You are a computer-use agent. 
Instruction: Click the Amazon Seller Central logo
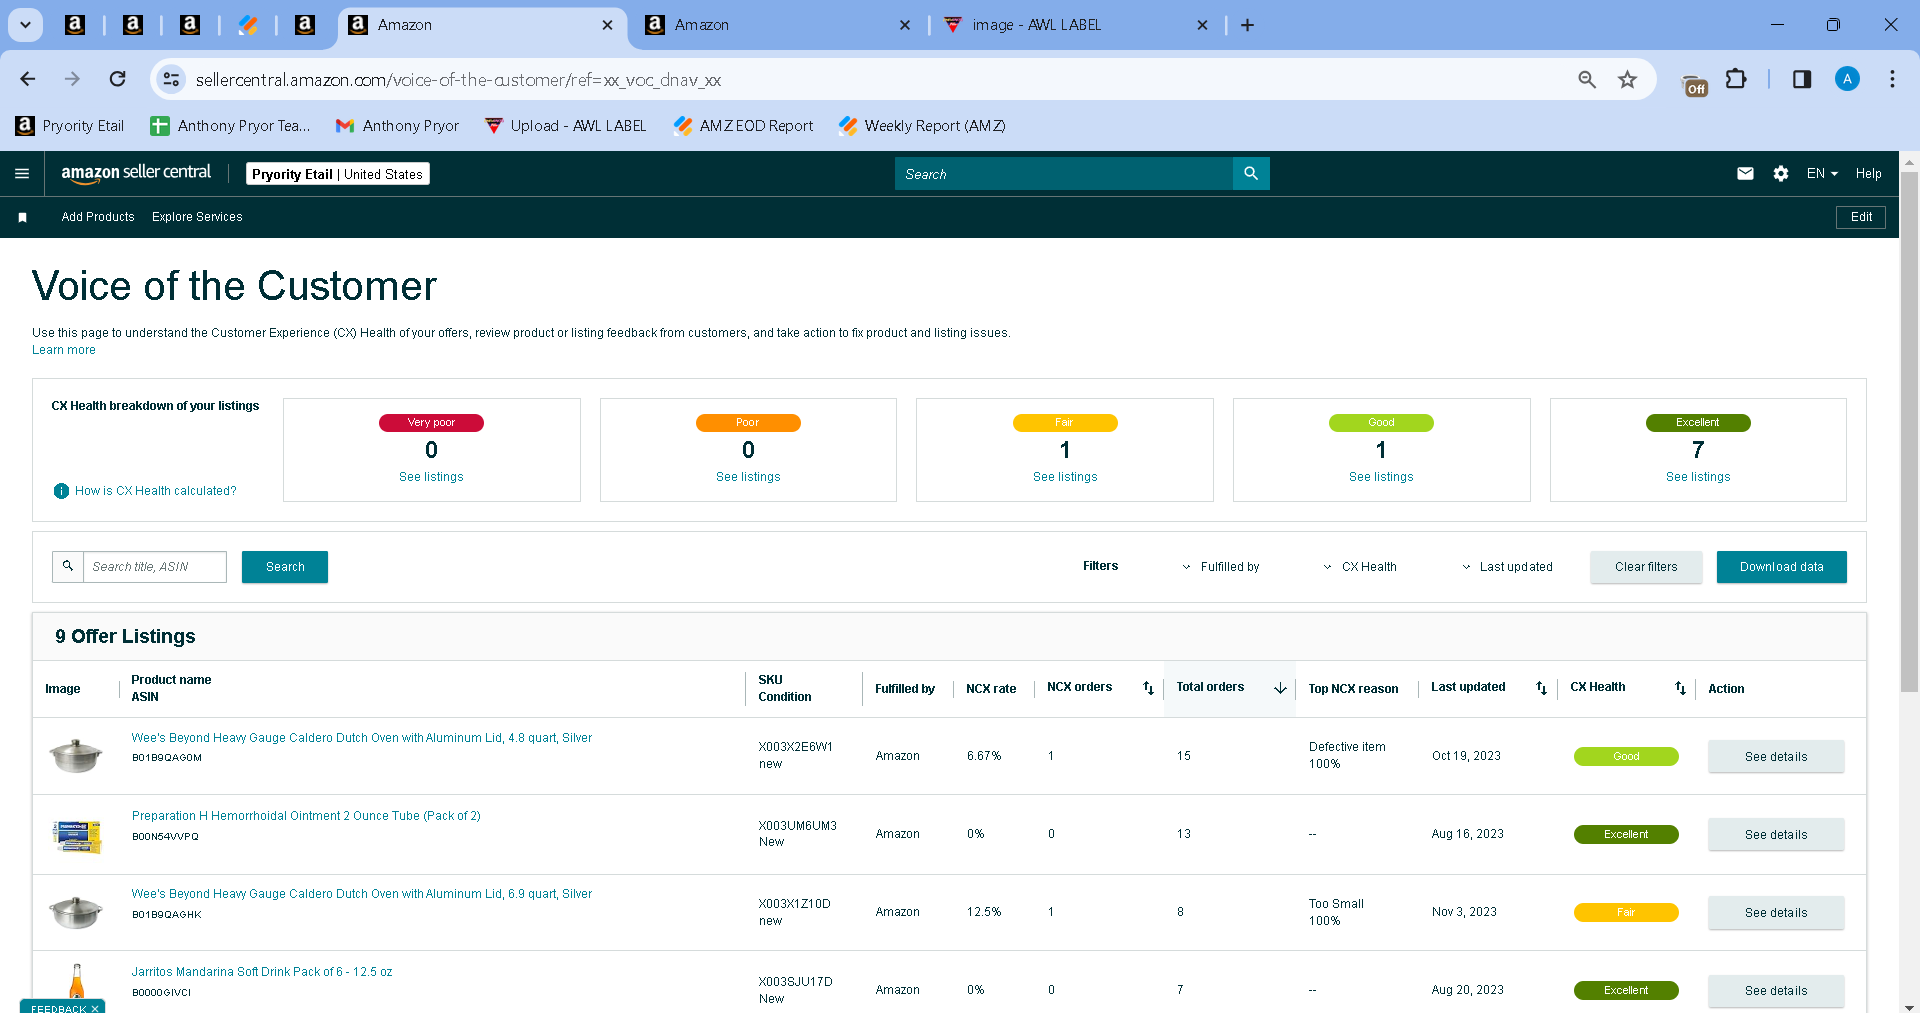[x=136, y=173]
